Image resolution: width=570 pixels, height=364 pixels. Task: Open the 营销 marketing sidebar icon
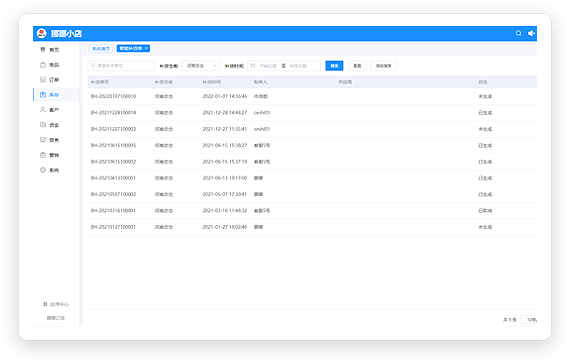pos(43,155)
